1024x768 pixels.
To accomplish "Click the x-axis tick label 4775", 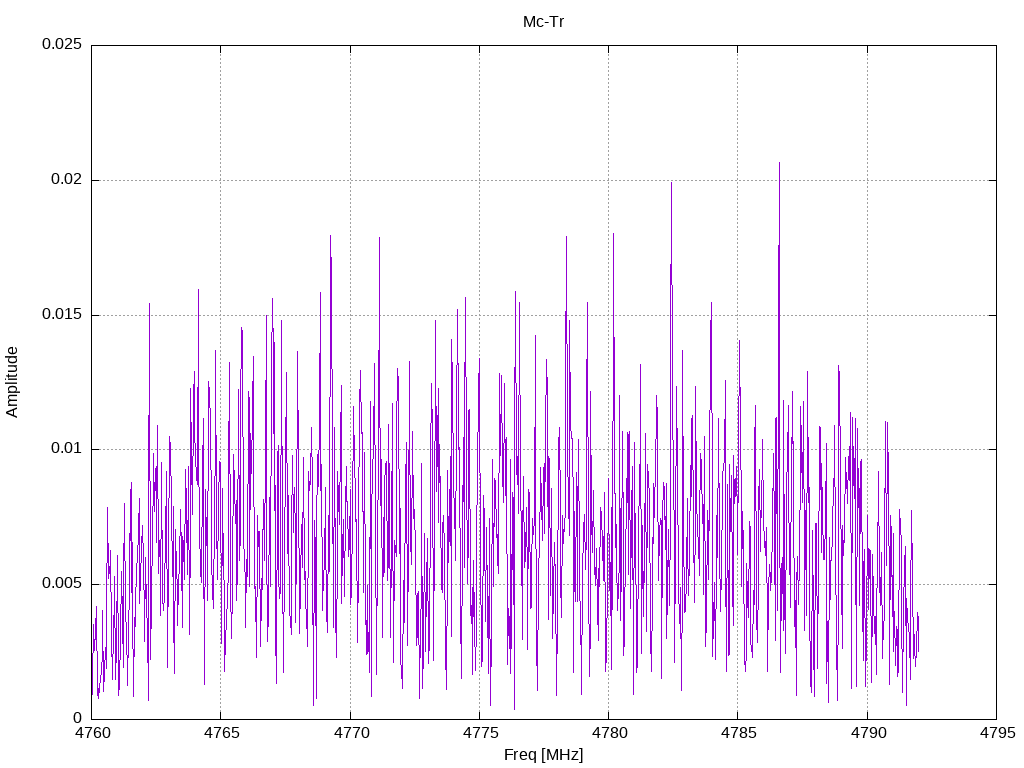I will point(480,733).
